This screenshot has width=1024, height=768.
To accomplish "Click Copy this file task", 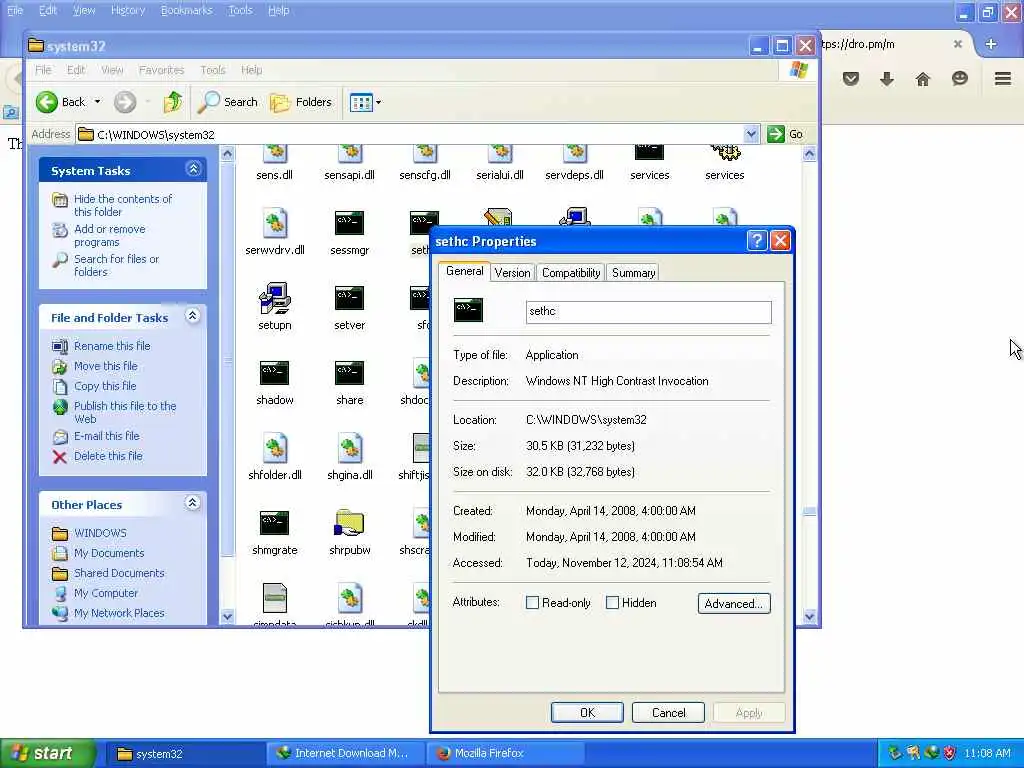I will [x=104, y=386].
